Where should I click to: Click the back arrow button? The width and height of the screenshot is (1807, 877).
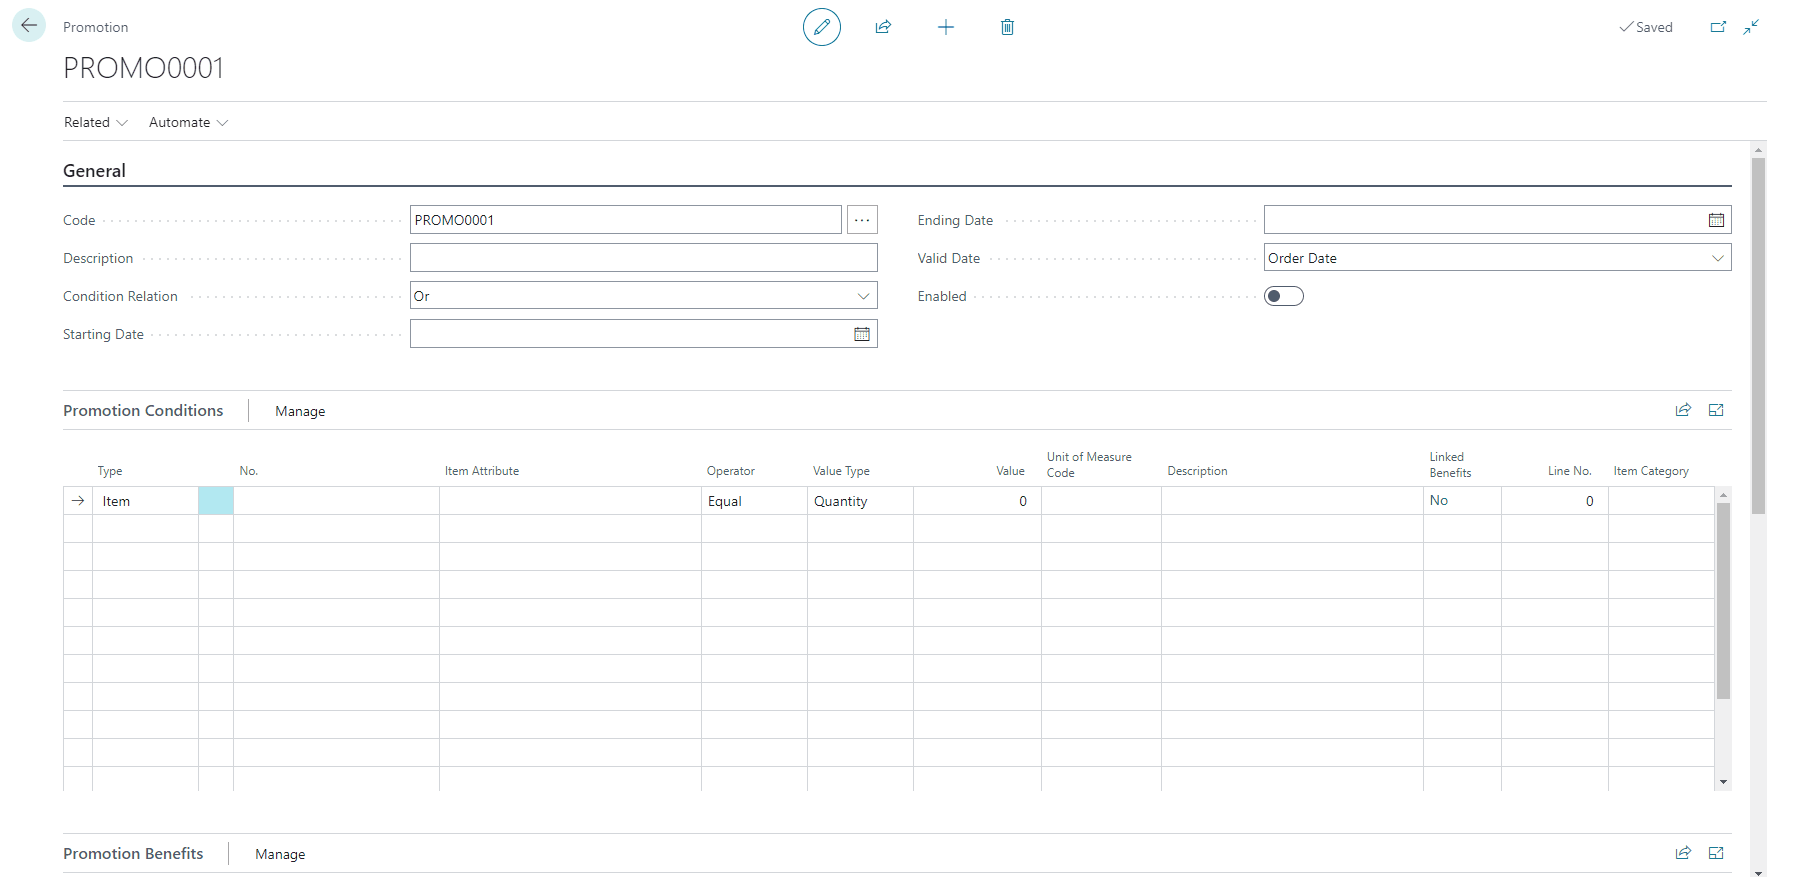pos(29,25)
